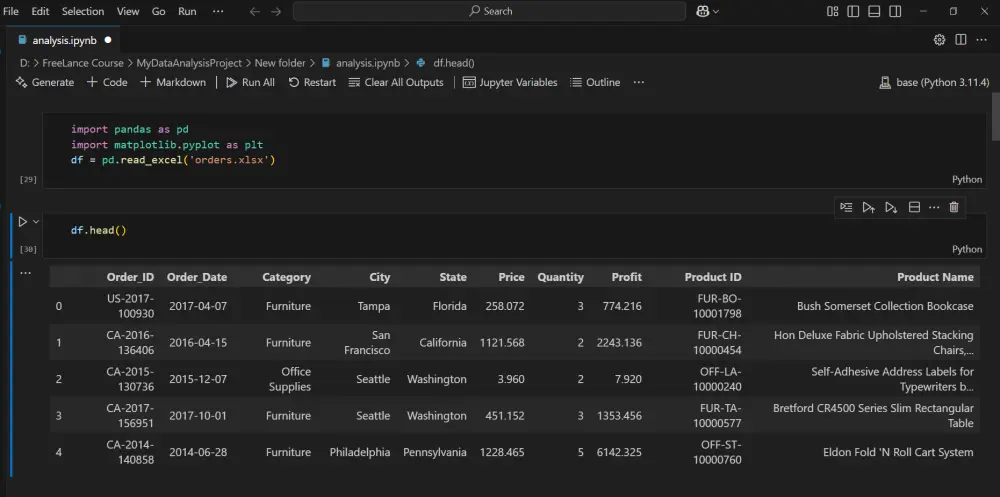Click cell 'US-2017-100930'
Image resolution: width=1000 pixels, height=497 pixels.
click(130, 306)
